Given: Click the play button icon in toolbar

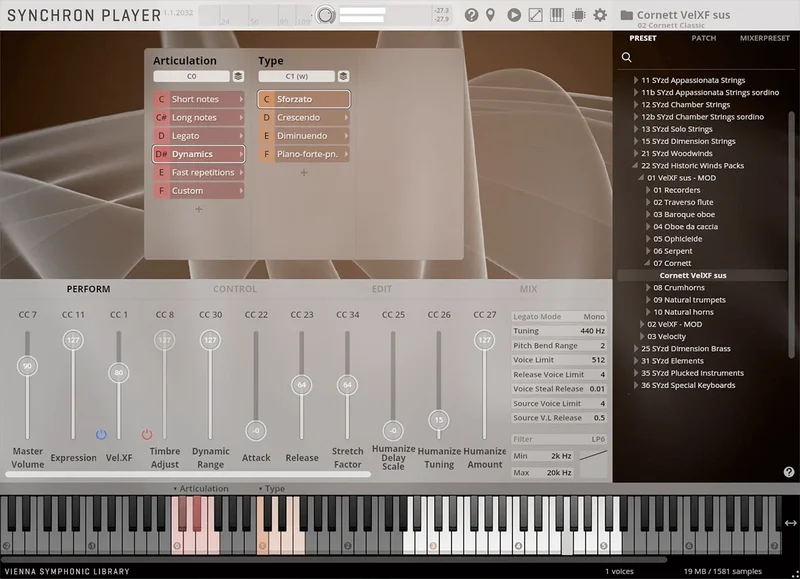Looking at the screenshot, I should click(x=514, y=15).
